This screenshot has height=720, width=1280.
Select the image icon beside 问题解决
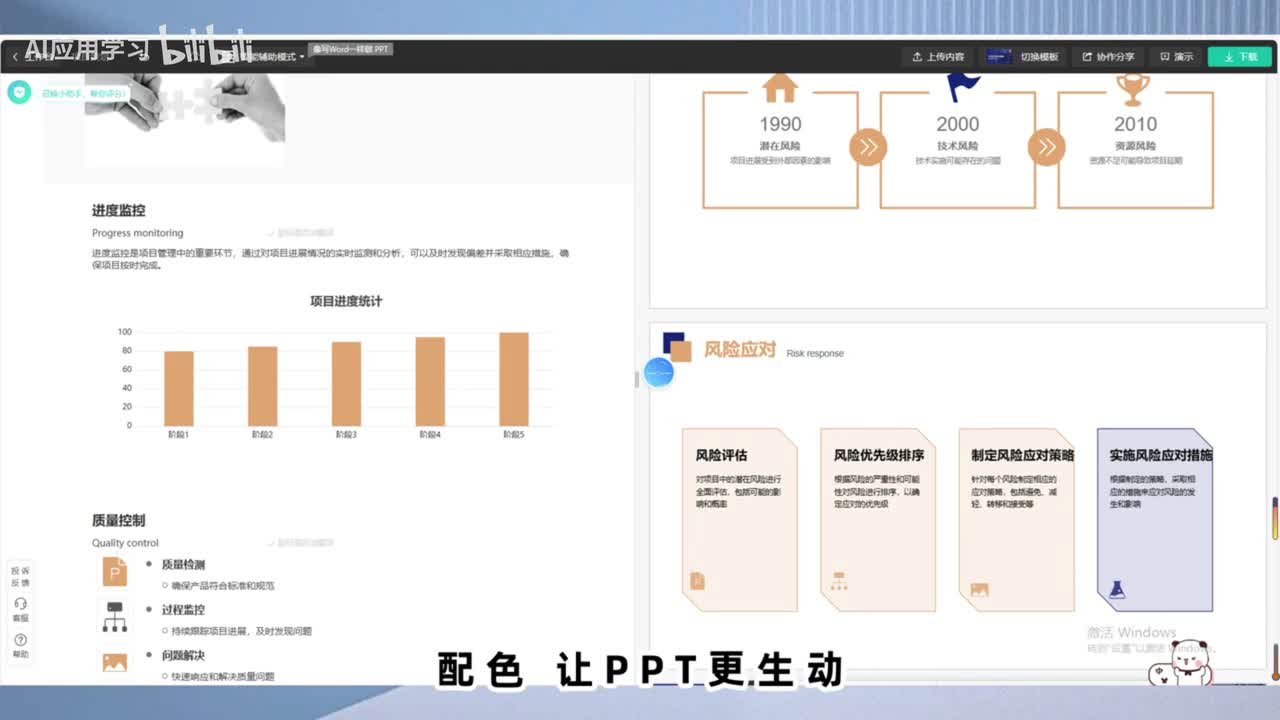115,661
